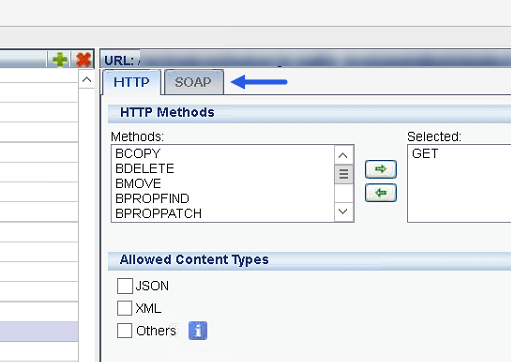Select the HTTP tab

click(131, 82)
